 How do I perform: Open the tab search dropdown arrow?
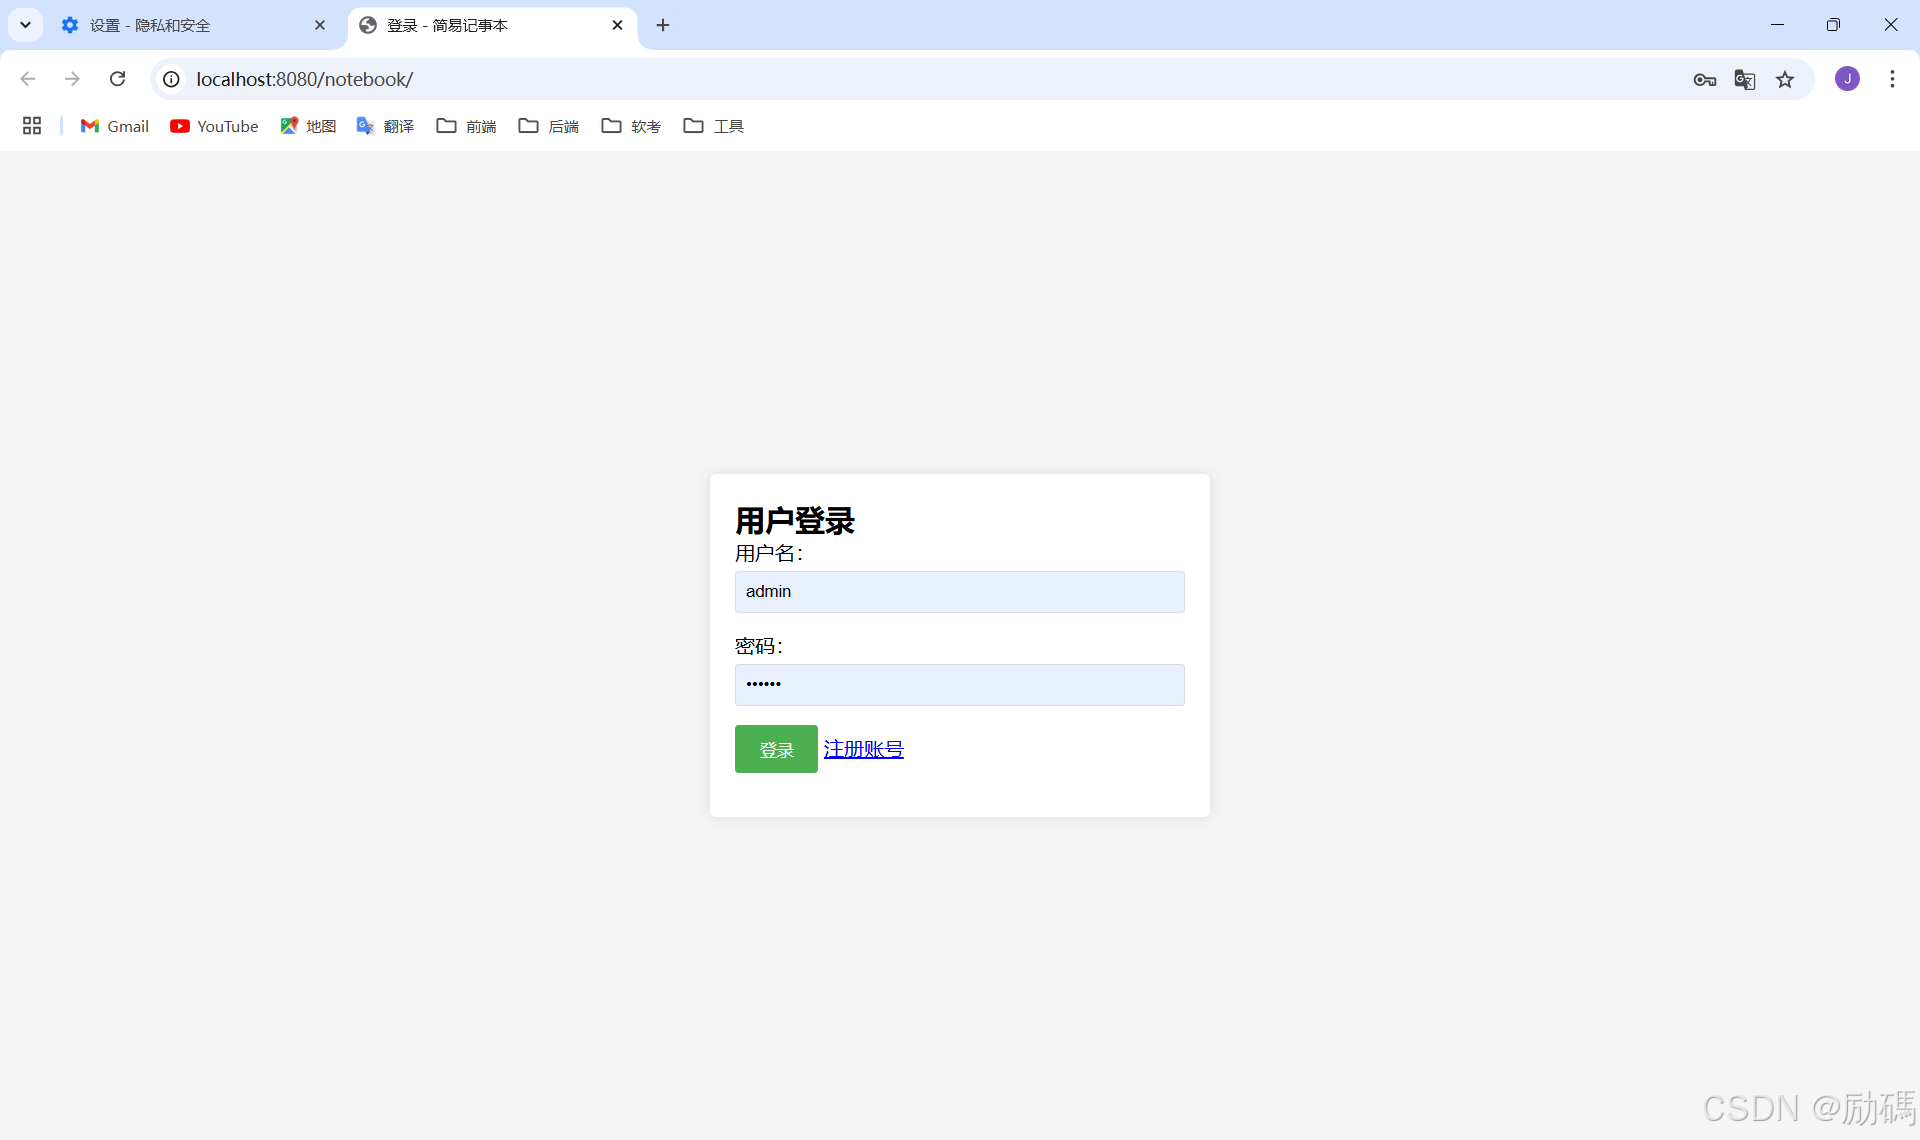pyautogui.click(x=25, y=25)
